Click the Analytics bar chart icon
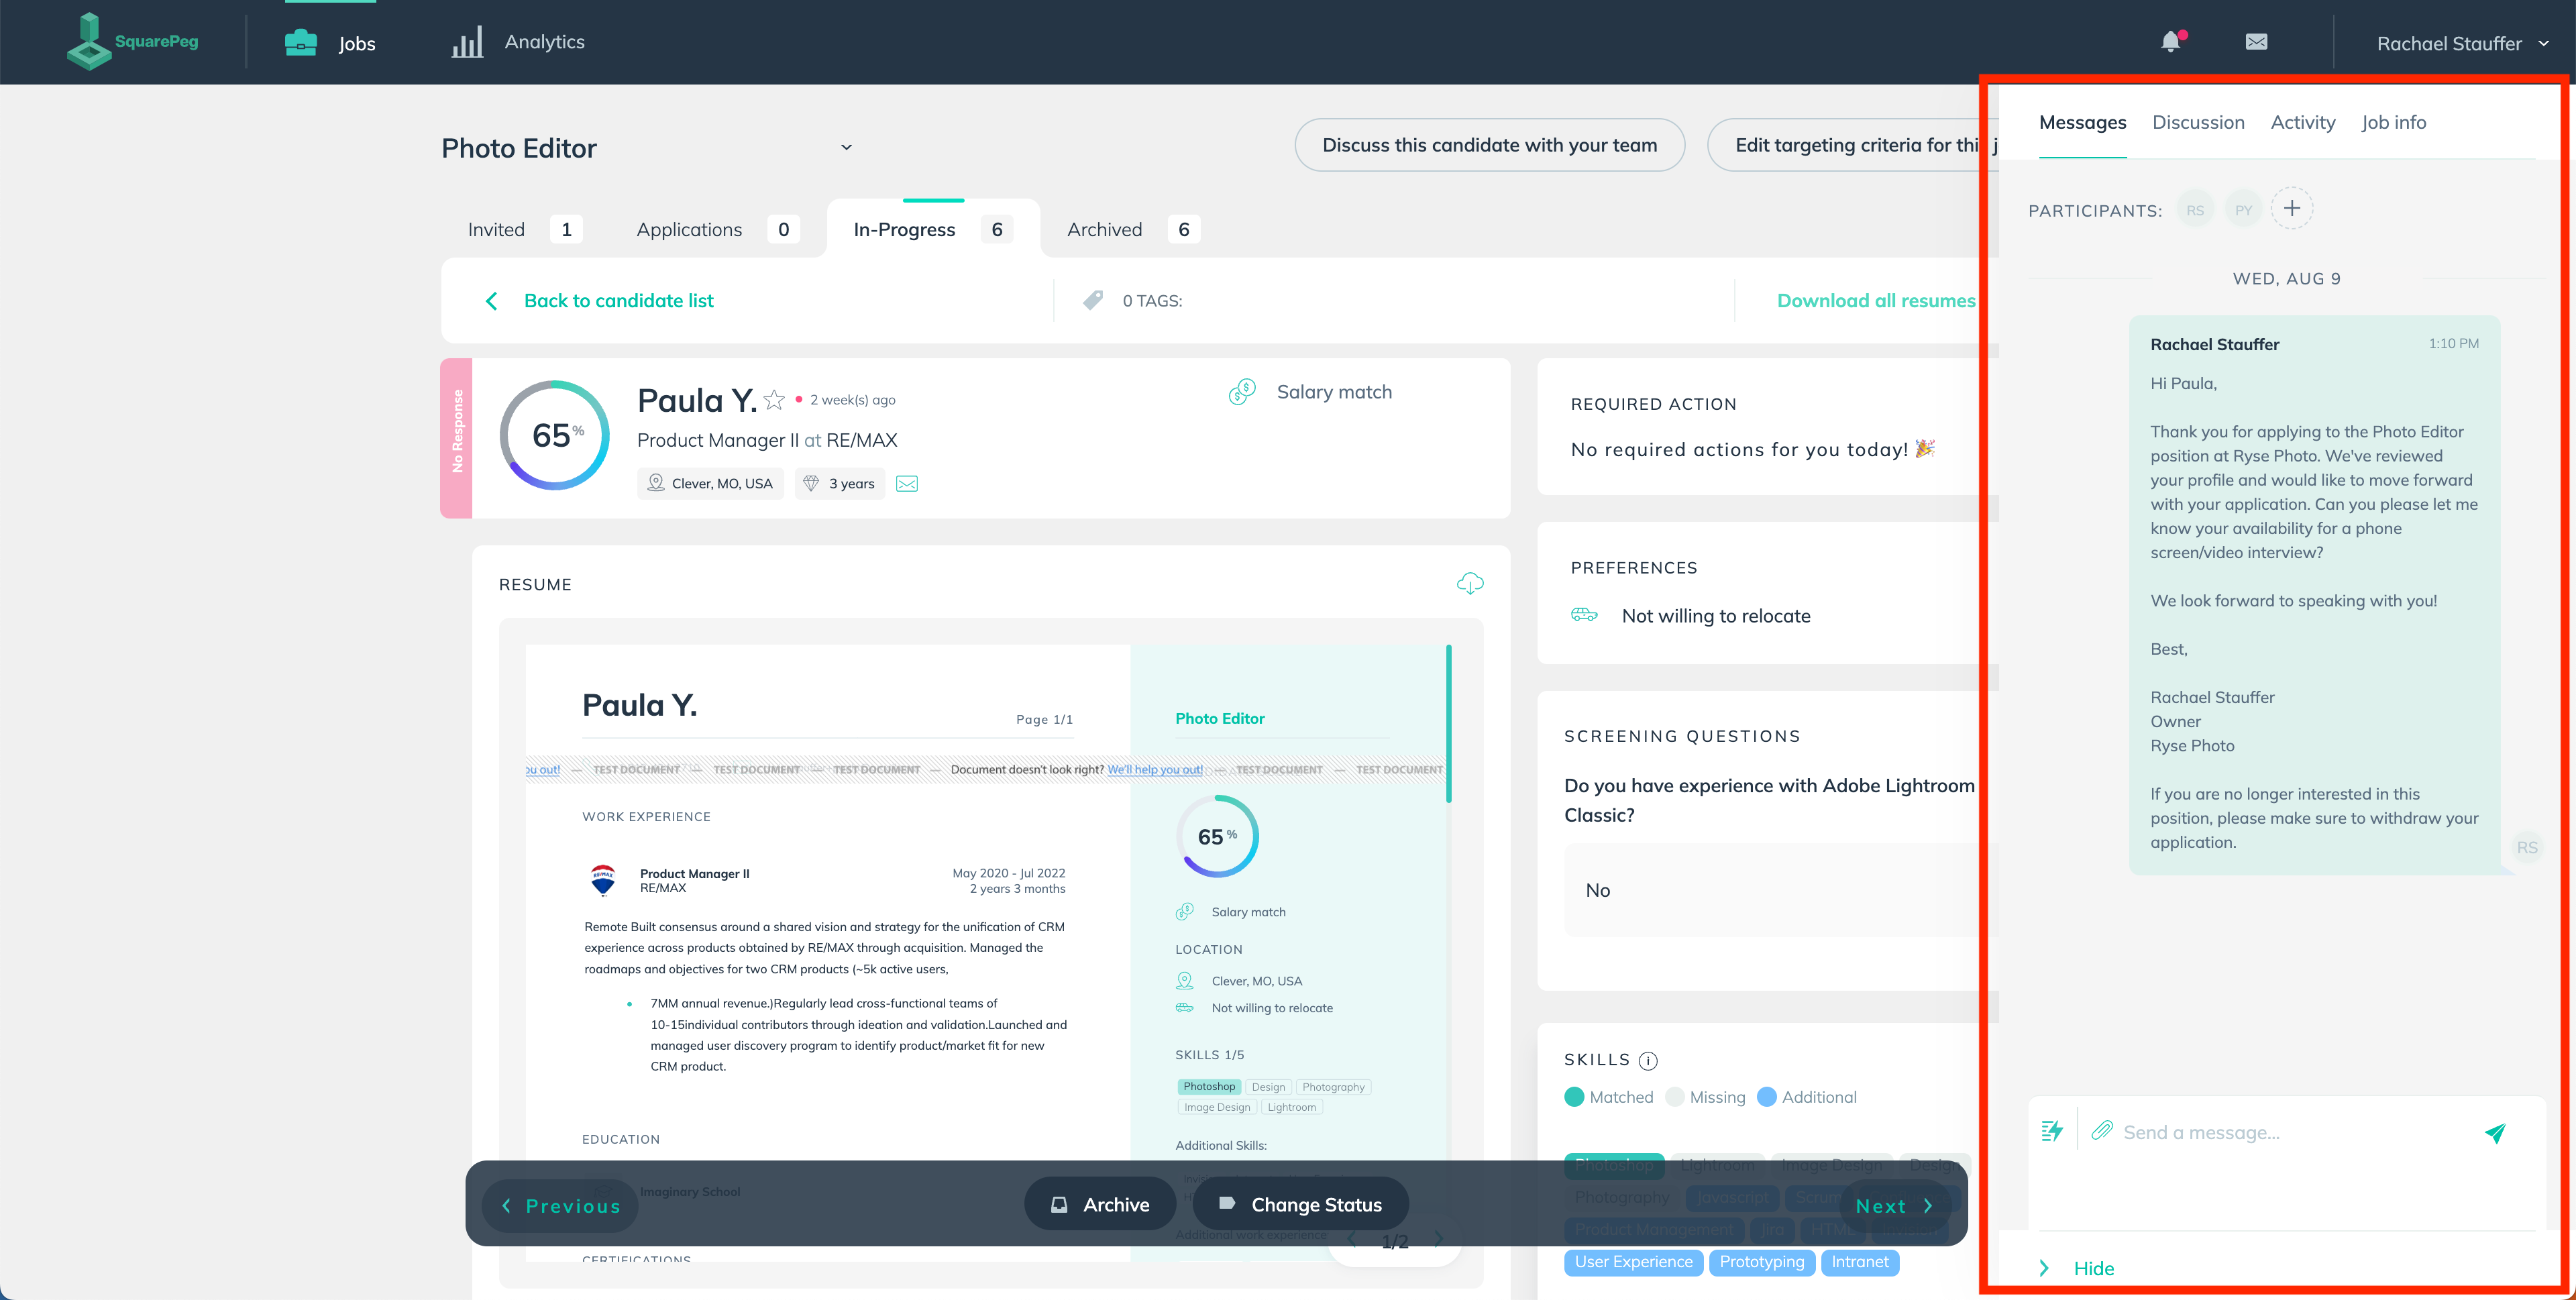The height and width of the screenshot is (1300, 2576). pos(467,42)
